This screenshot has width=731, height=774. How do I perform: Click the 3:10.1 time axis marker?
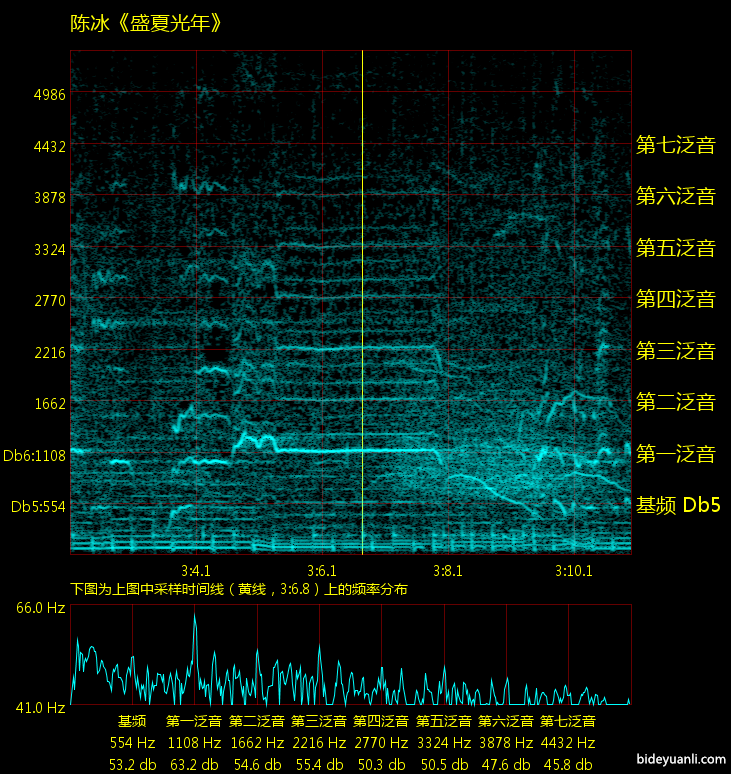tap(573, 571)
